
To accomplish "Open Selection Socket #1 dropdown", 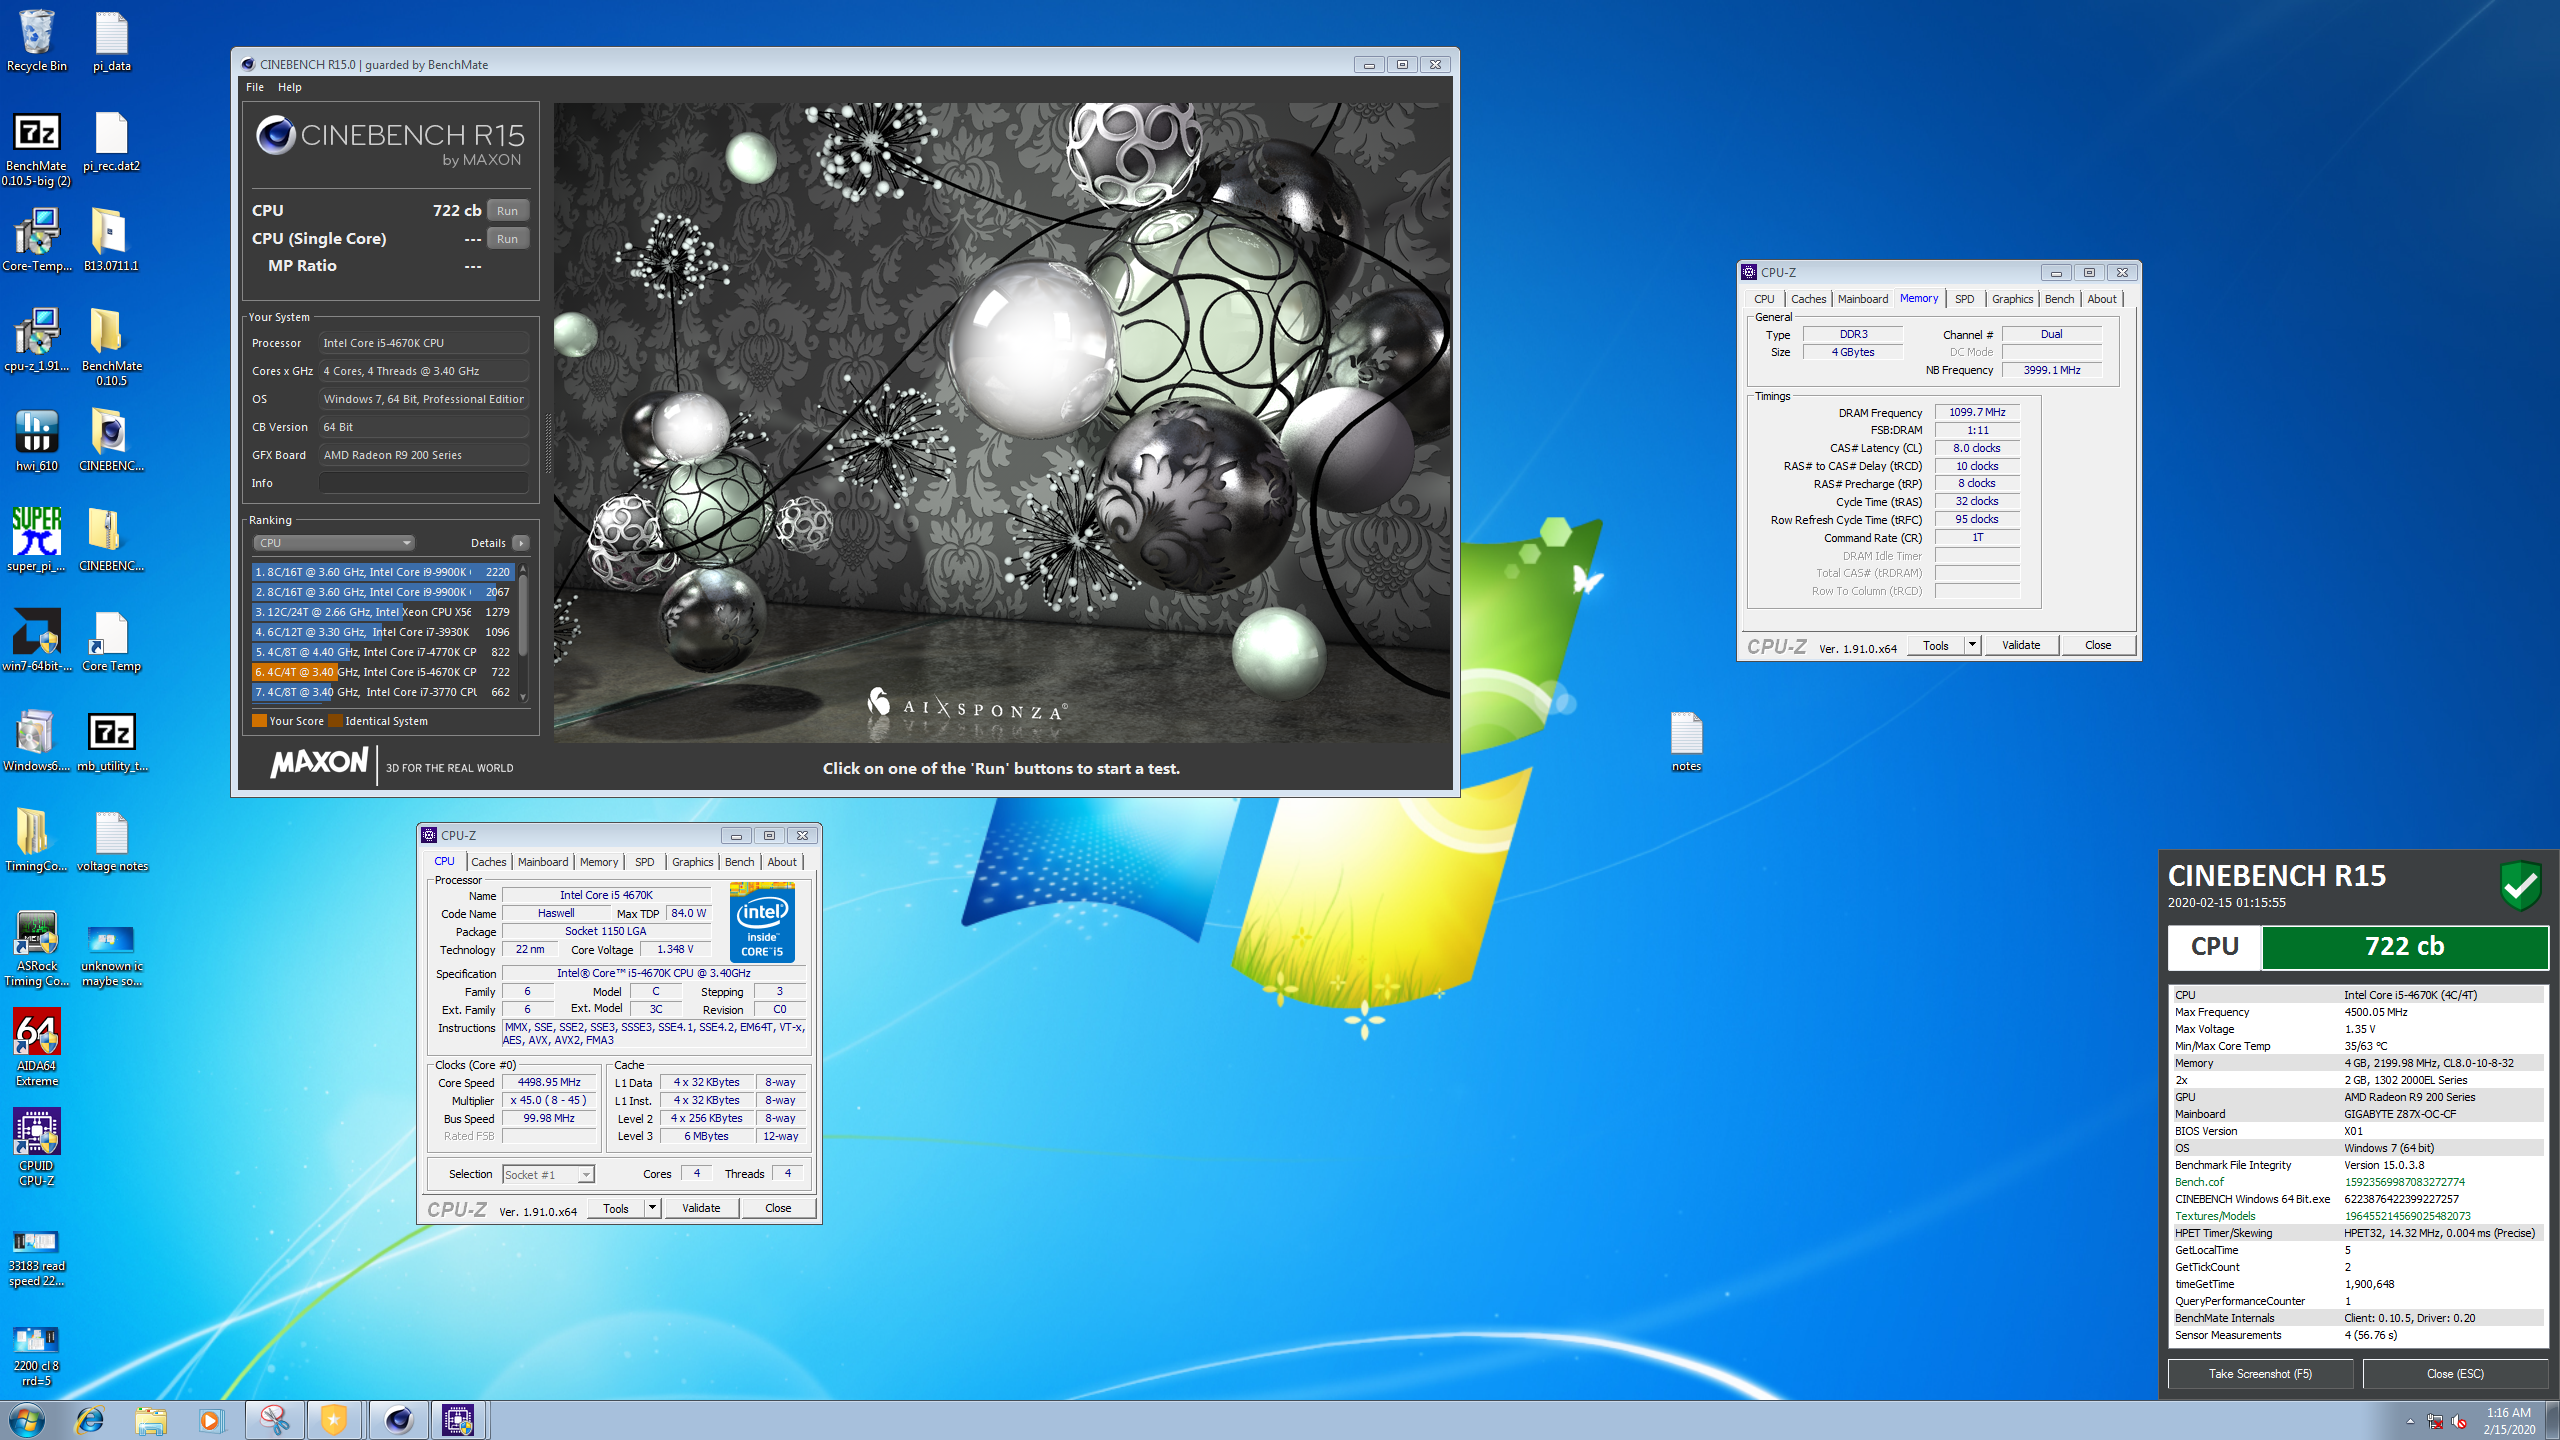I will [548, 1174].
